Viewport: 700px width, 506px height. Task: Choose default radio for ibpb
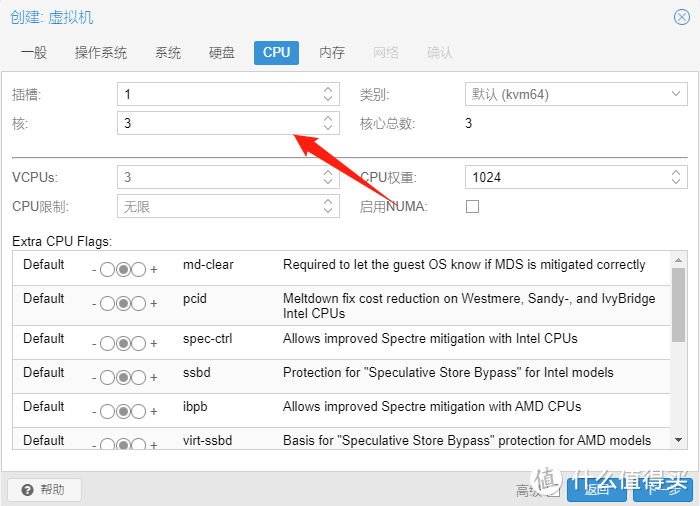point(123,411)
